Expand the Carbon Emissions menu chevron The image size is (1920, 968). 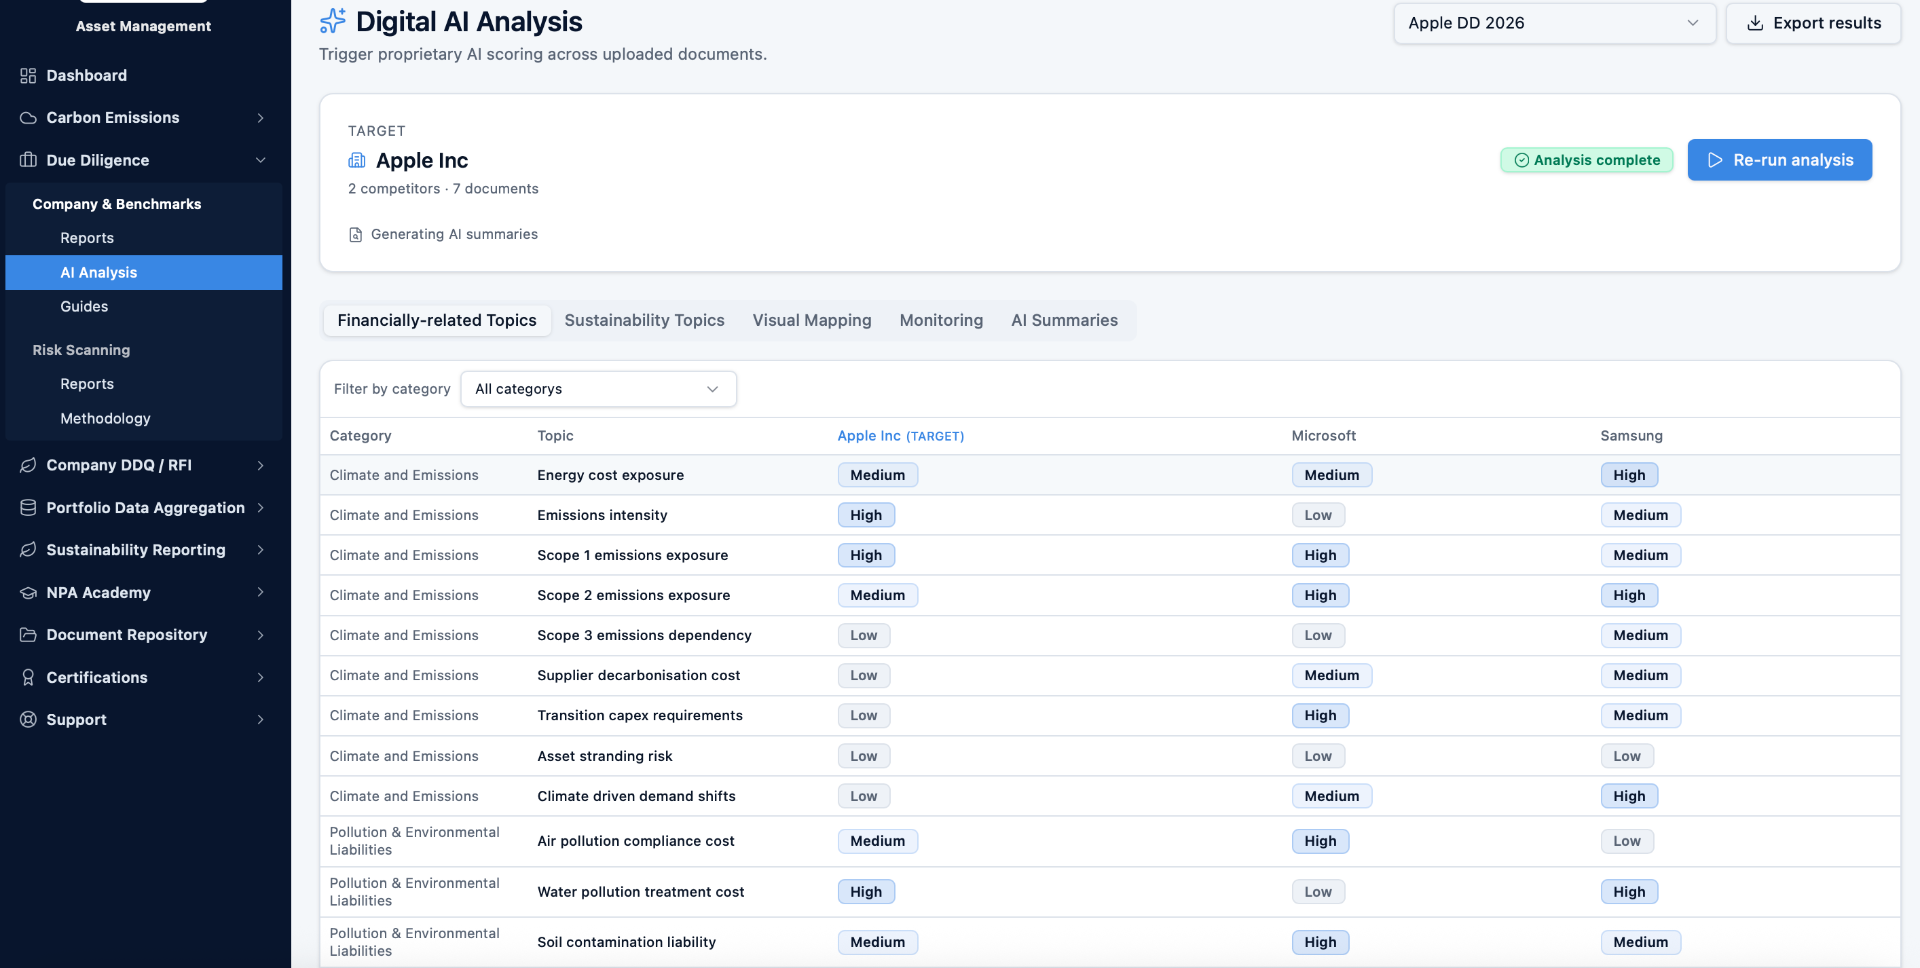point(260,118)
